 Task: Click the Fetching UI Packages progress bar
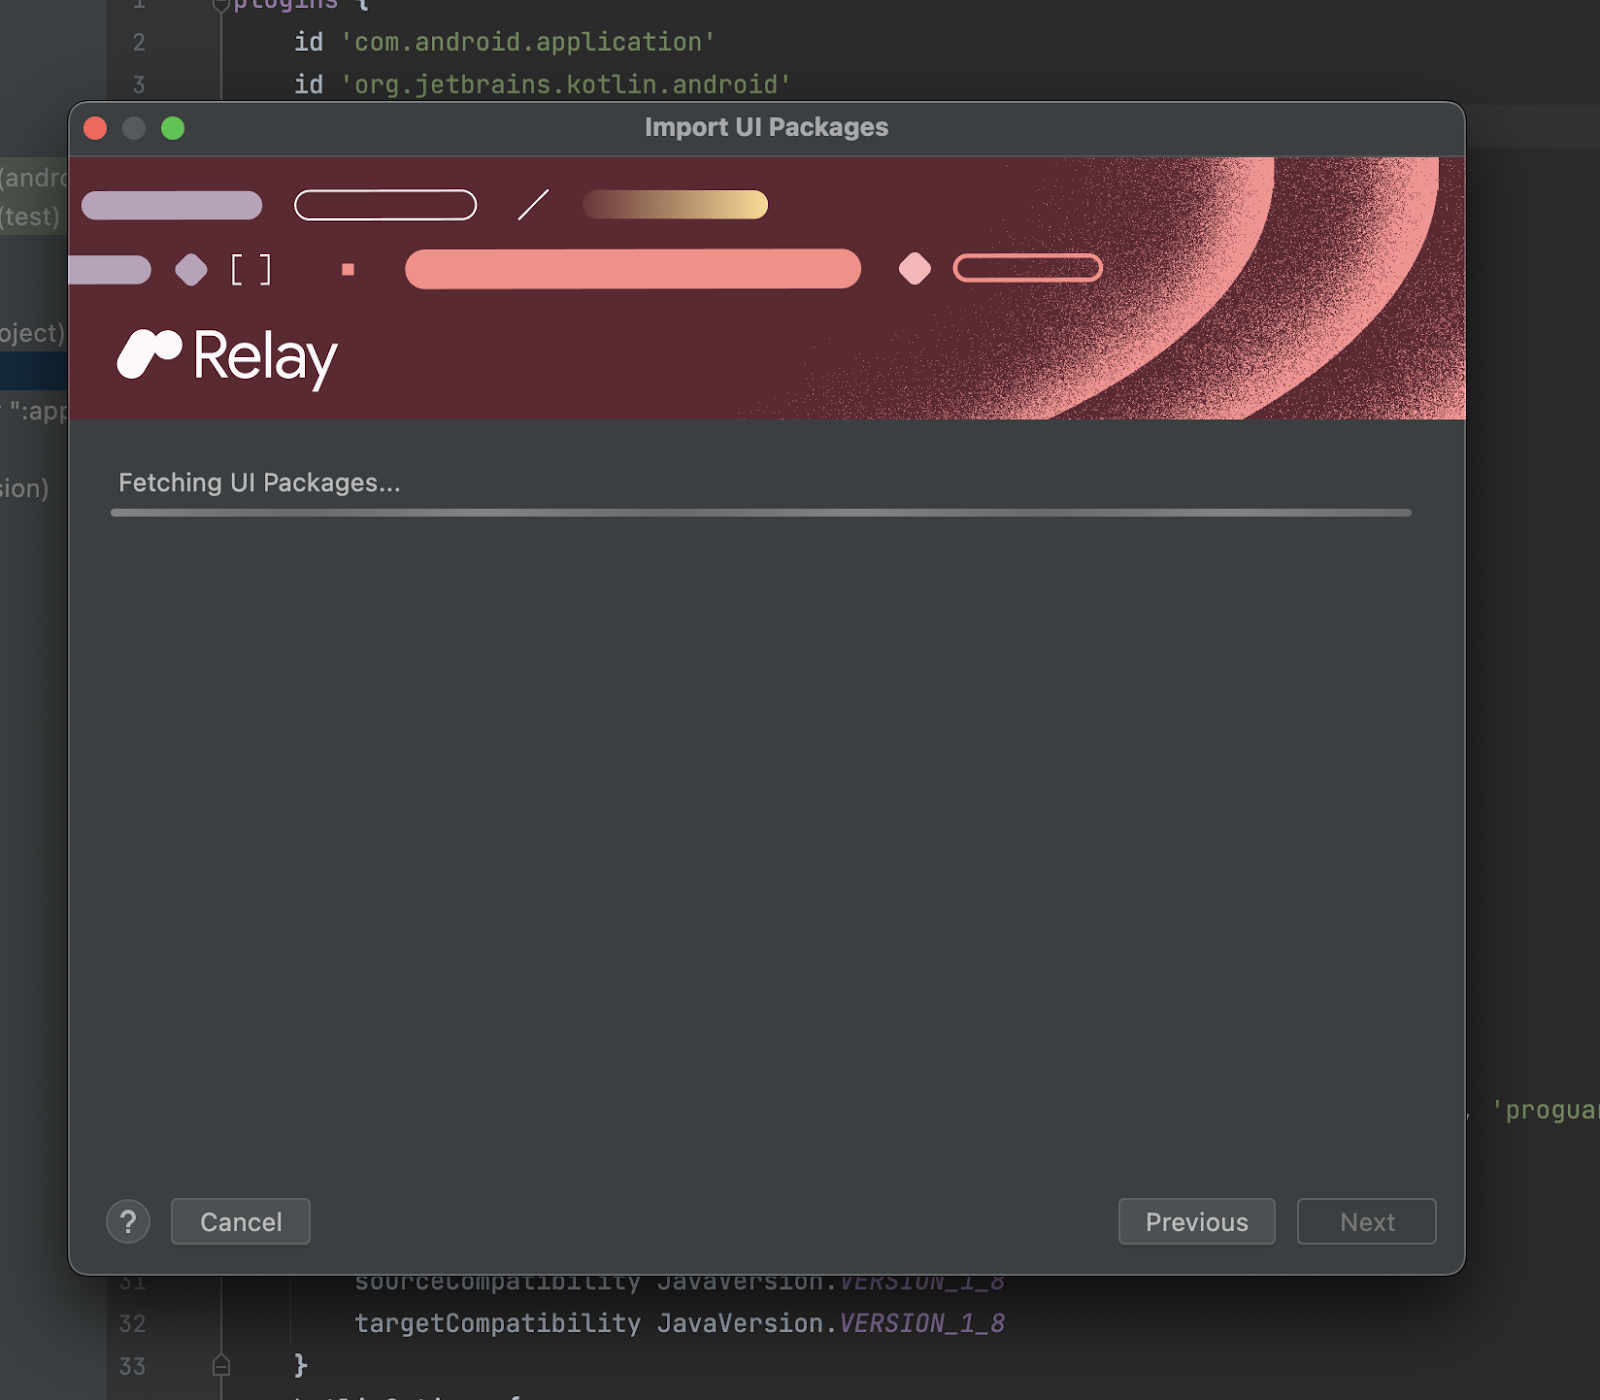pyautogui.click(x=761, y=512)
